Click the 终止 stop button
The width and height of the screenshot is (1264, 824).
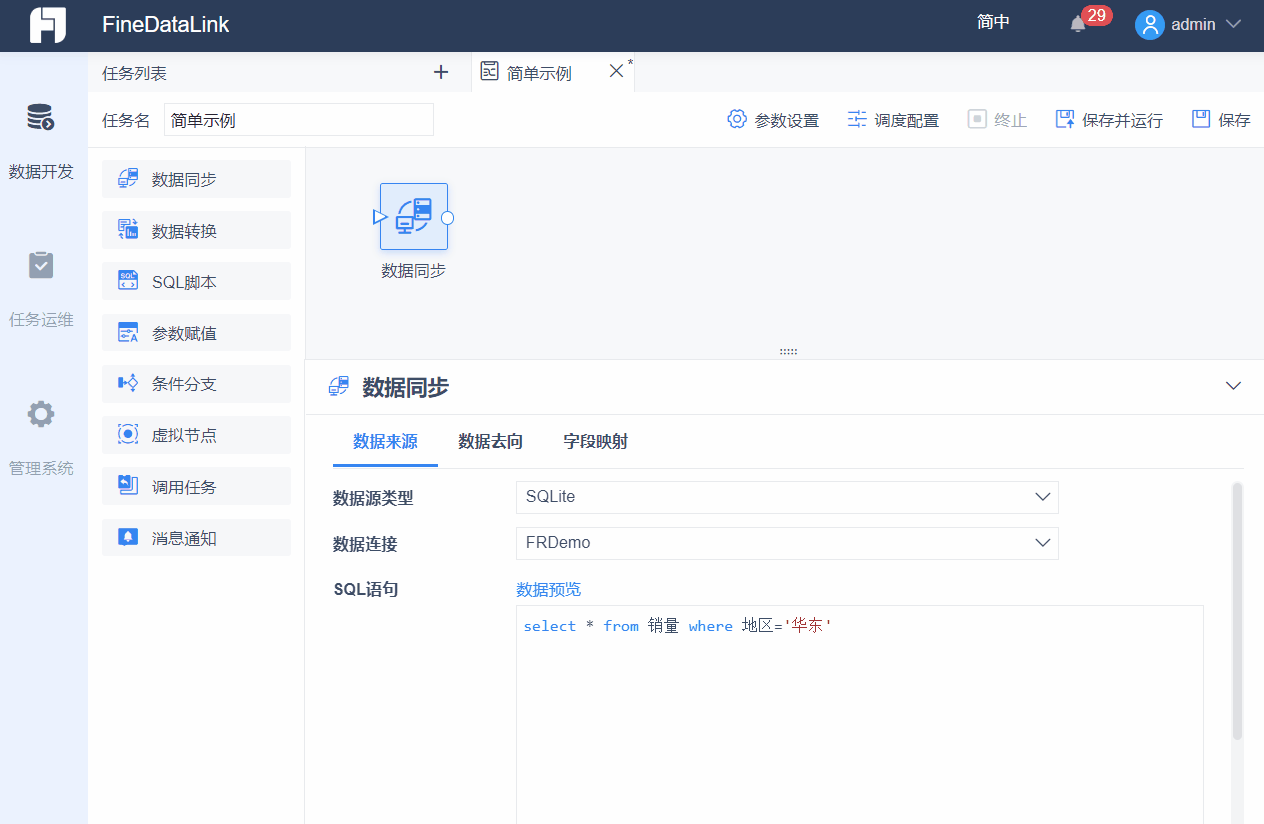(997, 120)
